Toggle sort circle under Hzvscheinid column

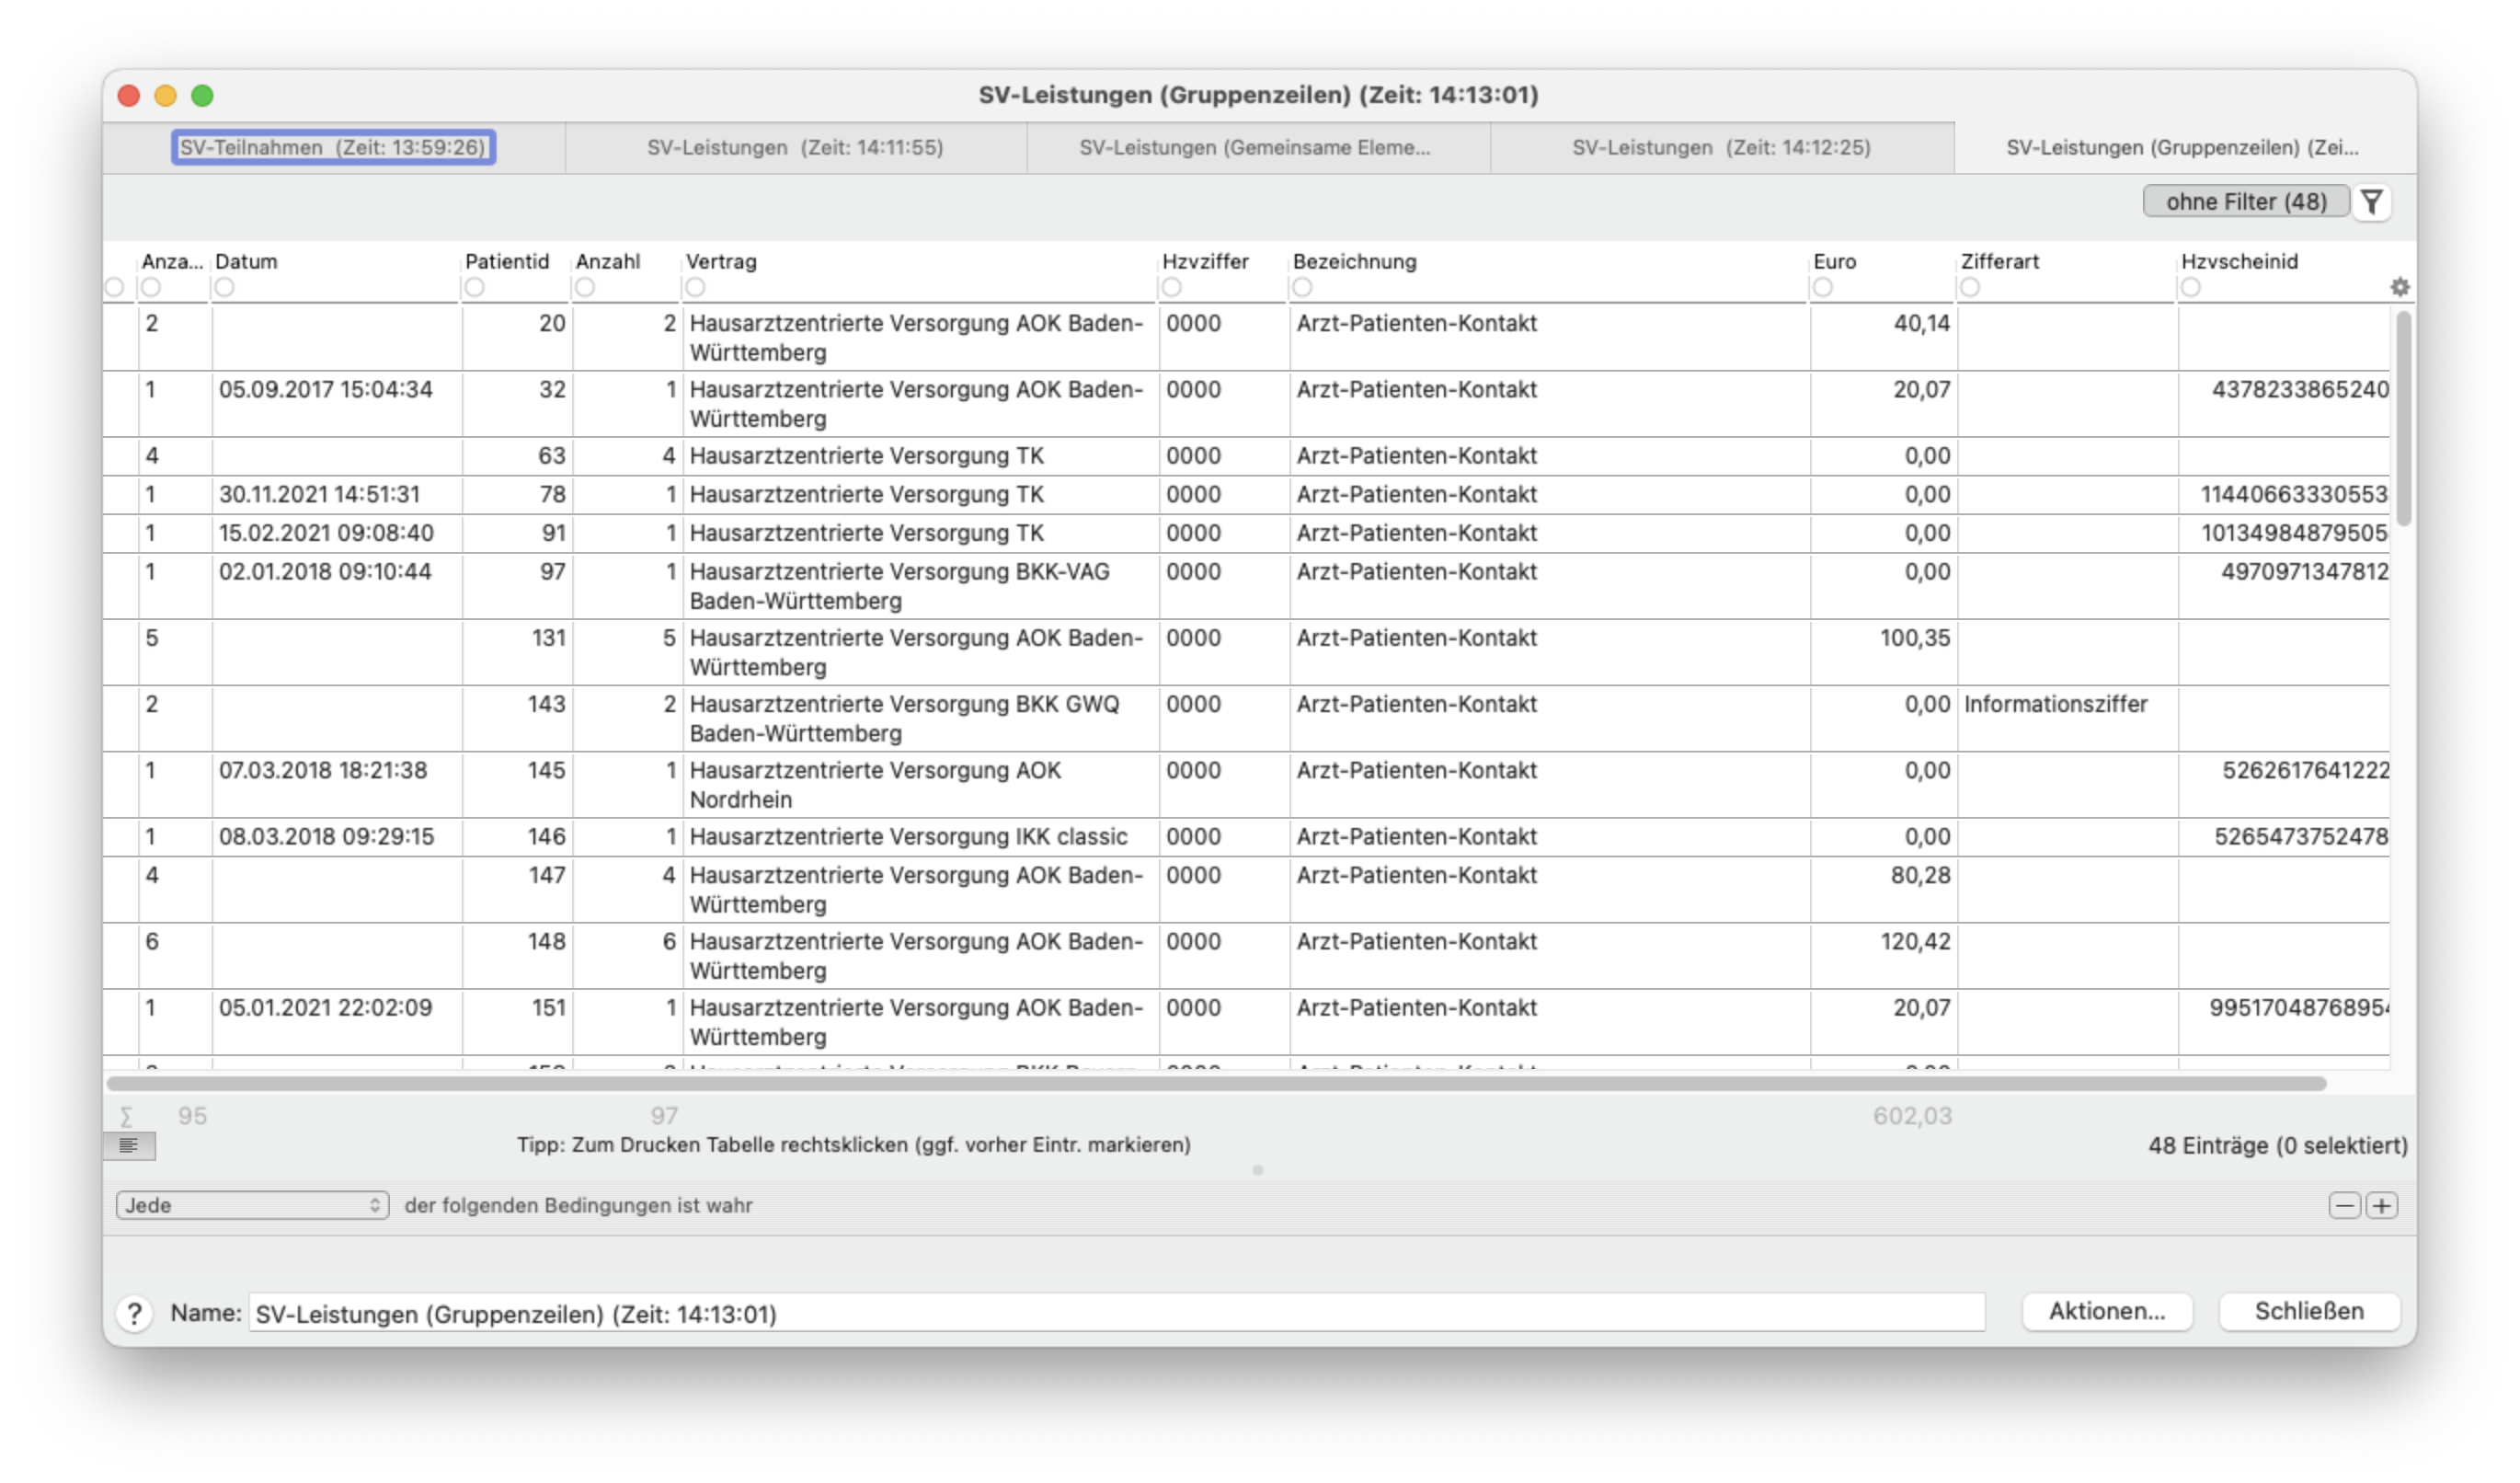2191,288
